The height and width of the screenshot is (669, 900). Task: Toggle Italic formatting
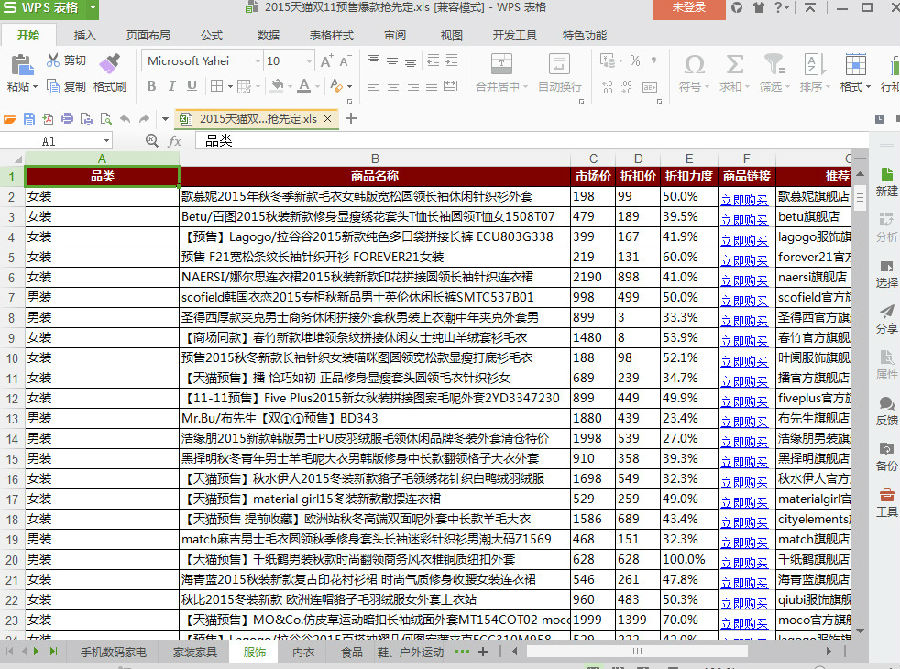pyautogui.click(x=171, y=86)
